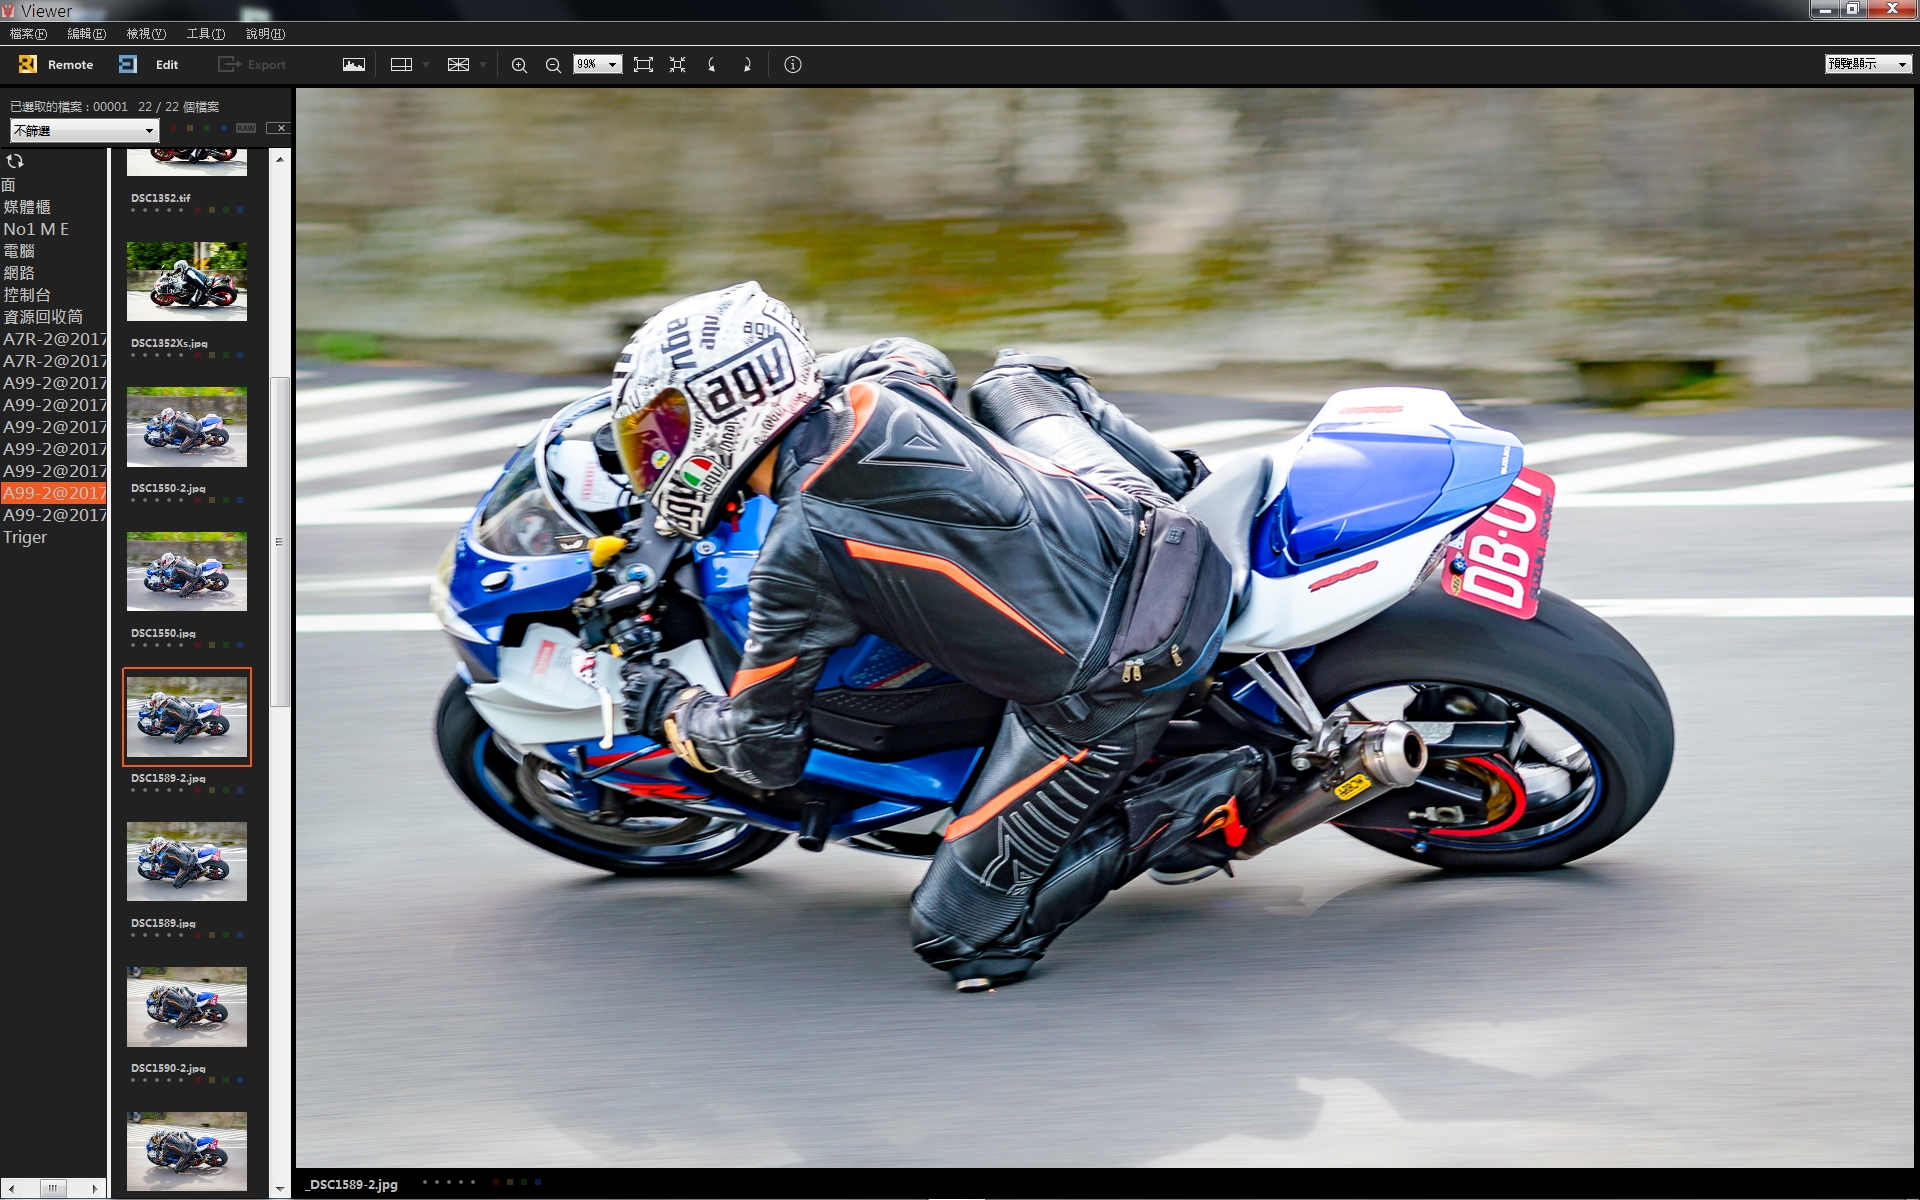Clear filters with the X button
The width and height of the screenshot is (1920, 1200).
(x=279, y=128)
